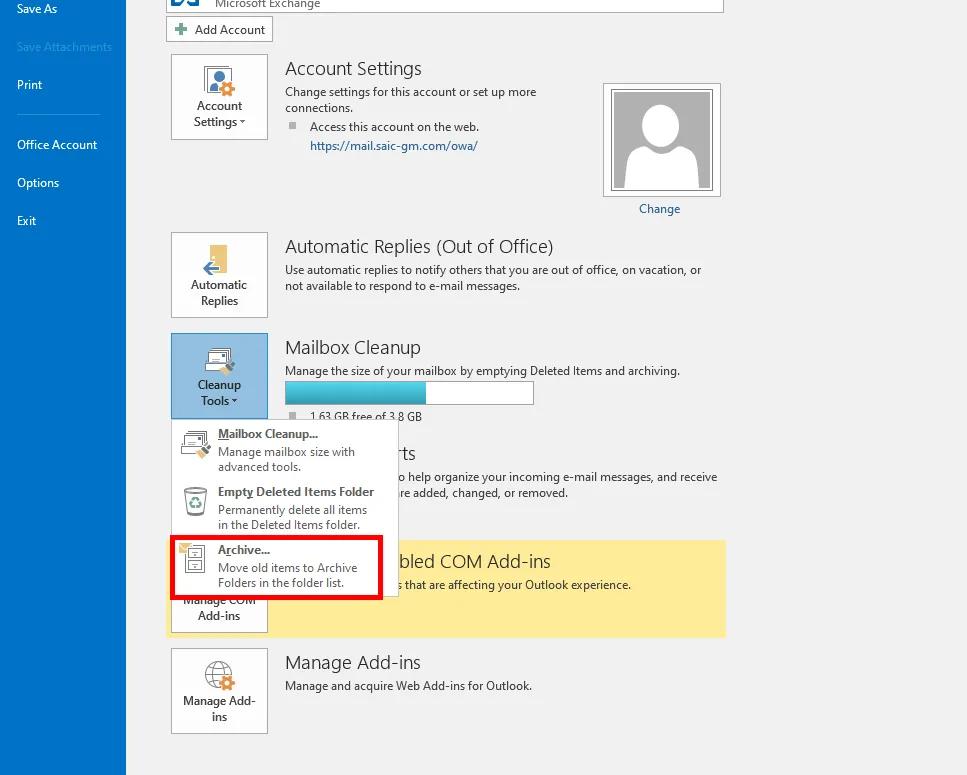
Task: Click the Mailbox Cleanup section heading
Action: click(353, 348)
